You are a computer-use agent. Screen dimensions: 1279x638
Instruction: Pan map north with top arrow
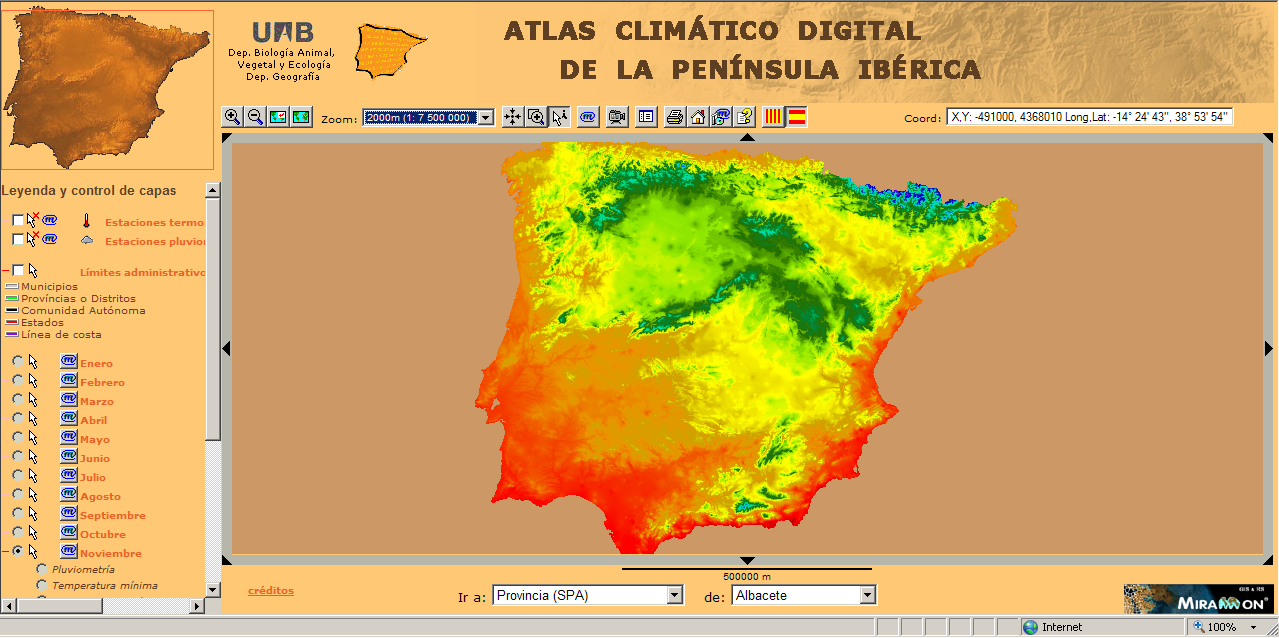coord(747,138)
